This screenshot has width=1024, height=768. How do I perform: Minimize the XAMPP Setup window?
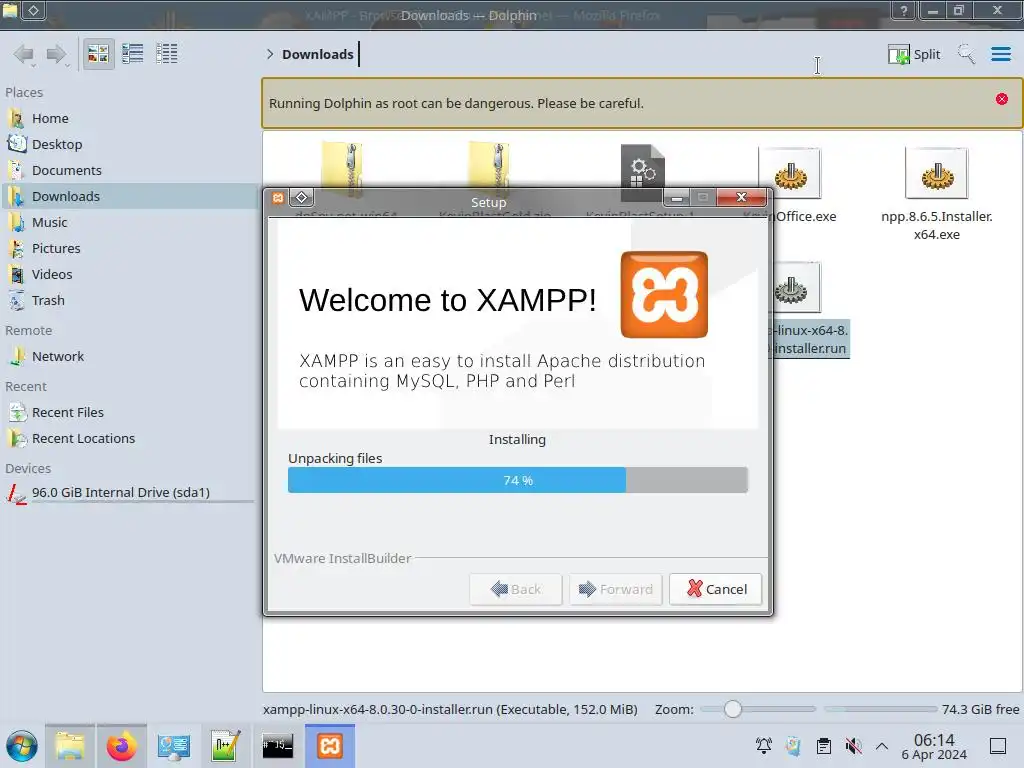[x=677, y=197]
